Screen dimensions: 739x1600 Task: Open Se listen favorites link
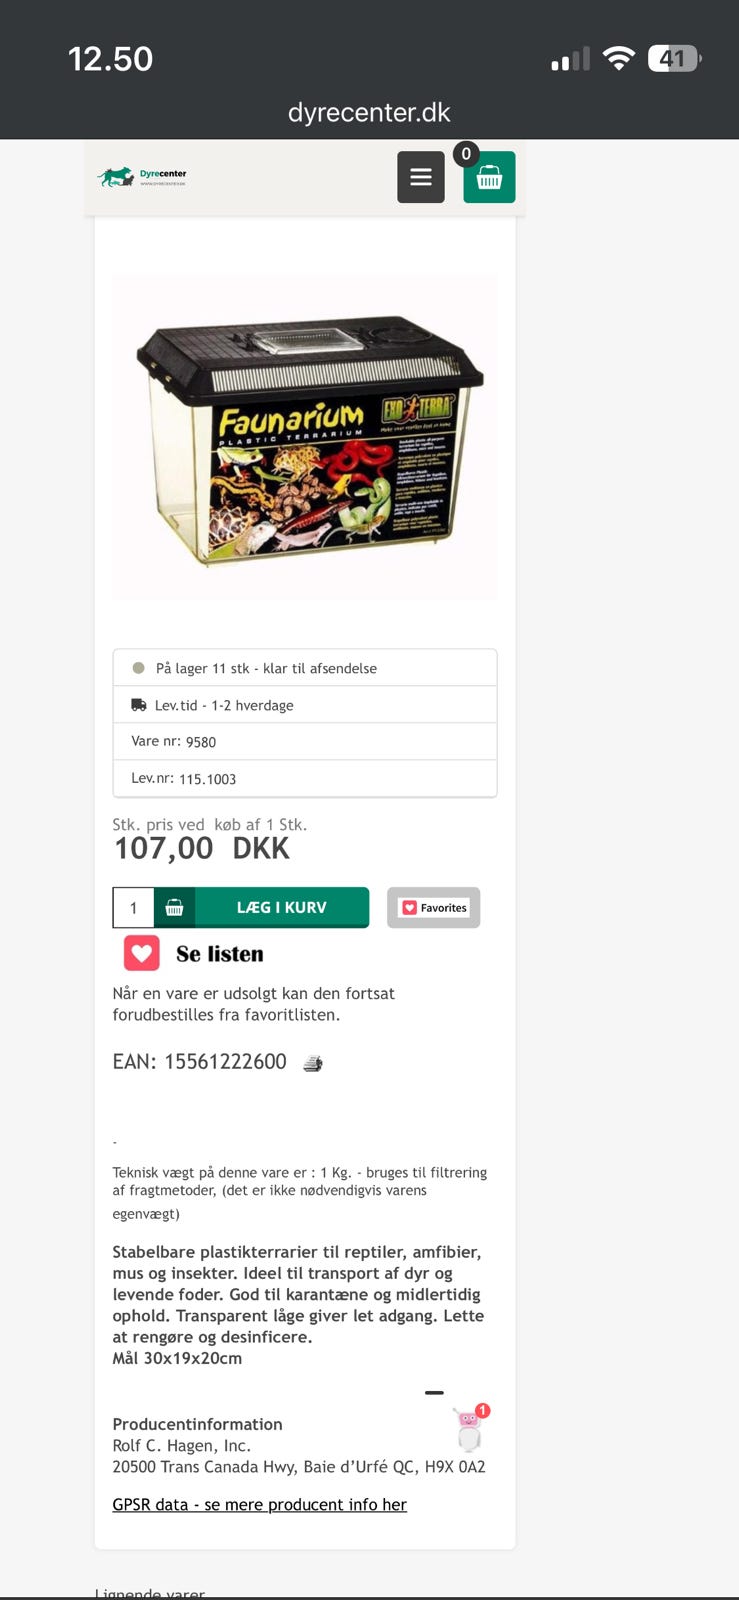tap(220, 954)
